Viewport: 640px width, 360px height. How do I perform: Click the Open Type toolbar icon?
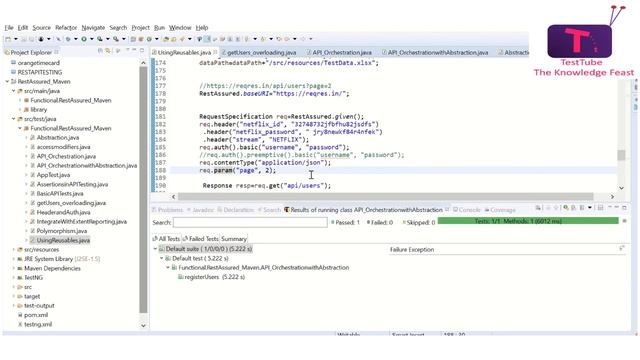click(x=166, y=39)
